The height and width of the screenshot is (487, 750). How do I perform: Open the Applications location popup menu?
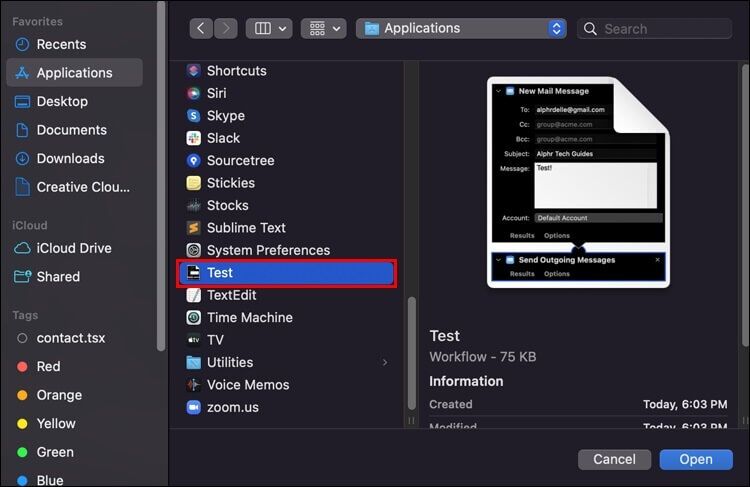462,29
